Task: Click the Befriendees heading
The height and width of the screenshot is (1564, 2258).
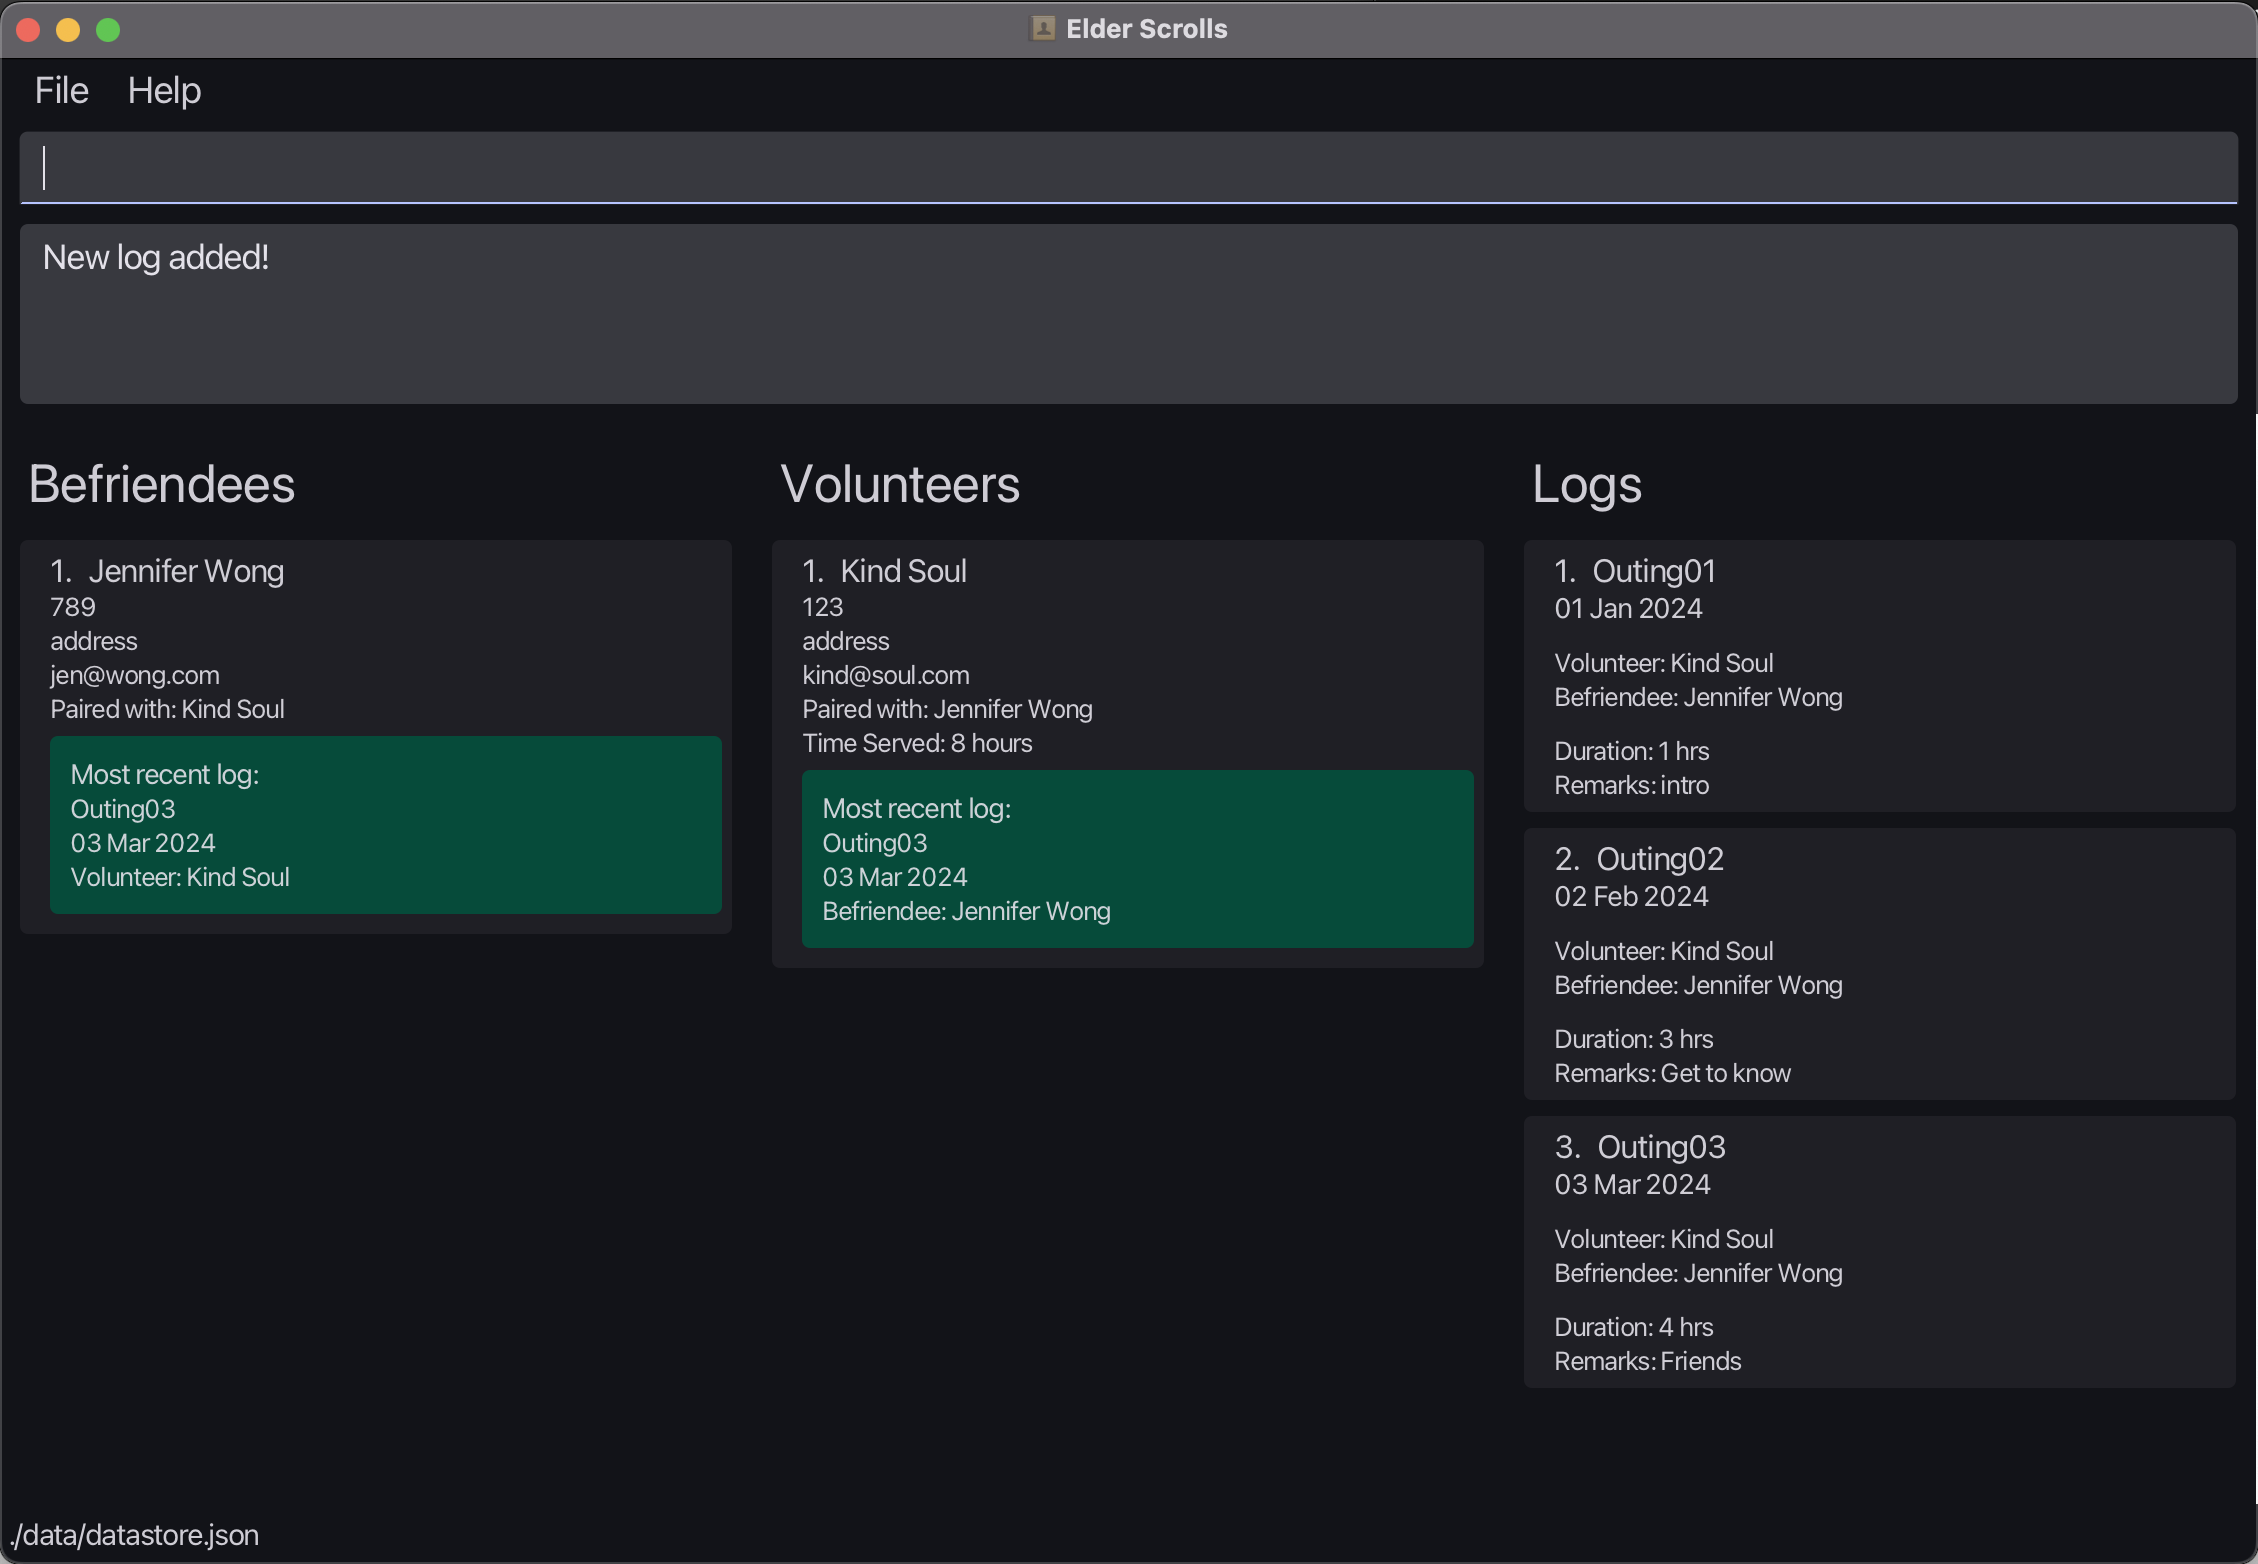Action: pos(162,485)
